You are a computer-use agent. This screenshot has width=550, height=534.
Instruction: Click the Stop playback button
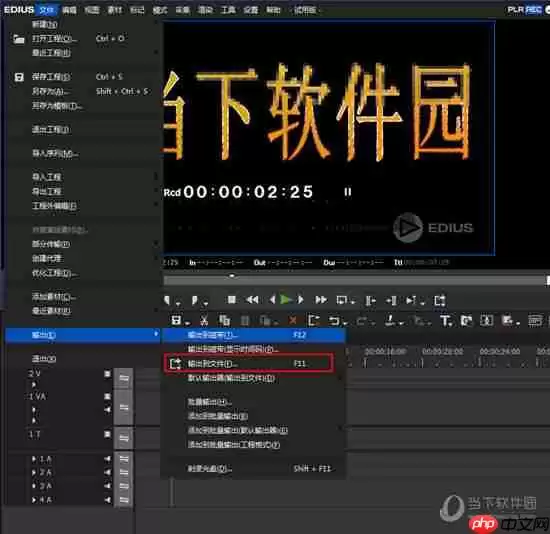pyautogui.click(x=232, y=300)
